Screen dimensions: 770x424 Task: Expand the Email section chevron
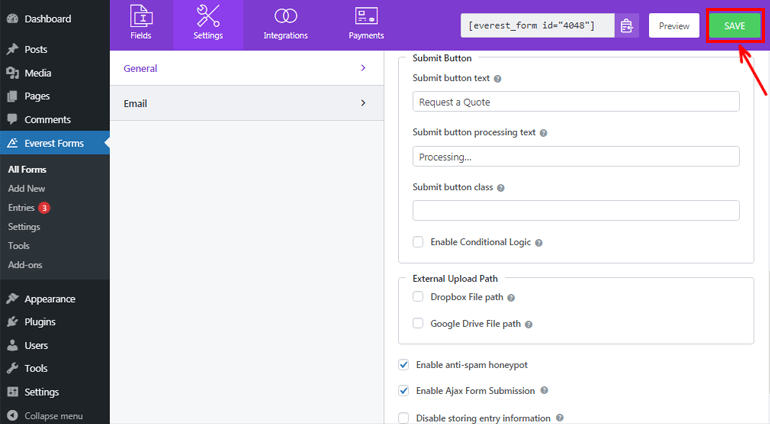(363, 103)
